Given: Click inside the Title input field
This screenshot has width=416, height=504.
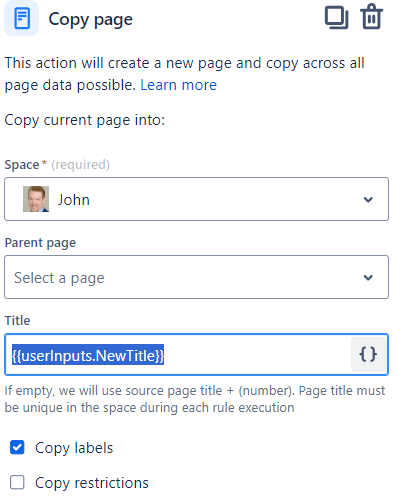Looking at the screenshot, I should coord(196,354).
